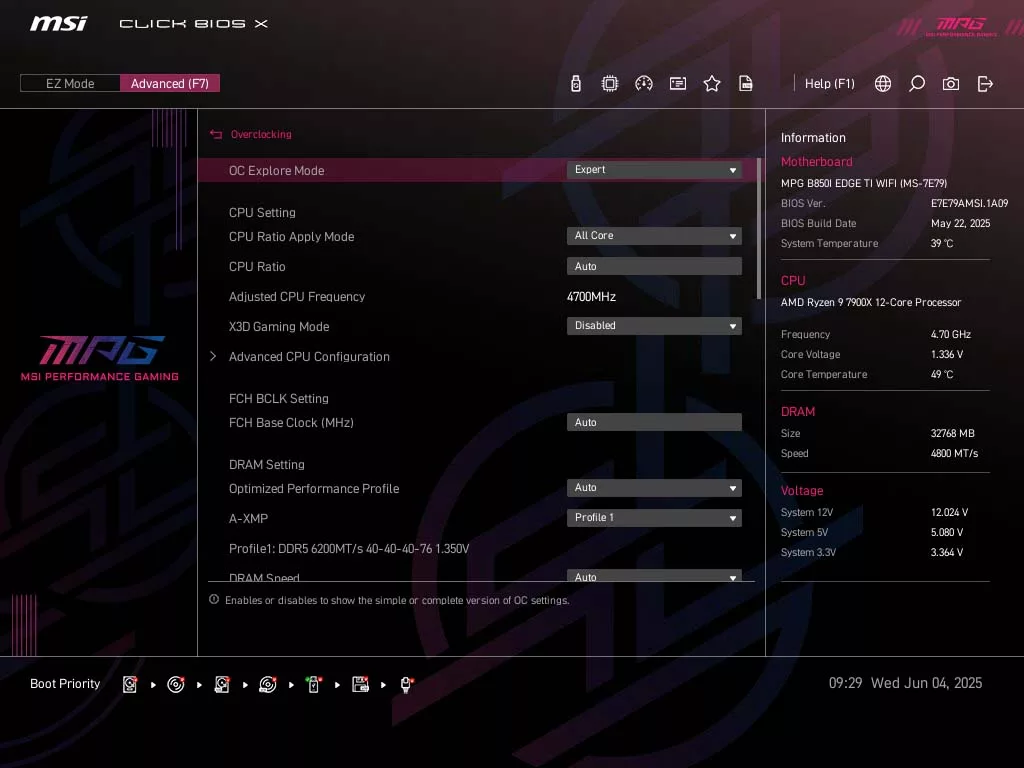Click FCH BCLK Setting header
The height and width of the screenshot is (768, 1024).
279,398
